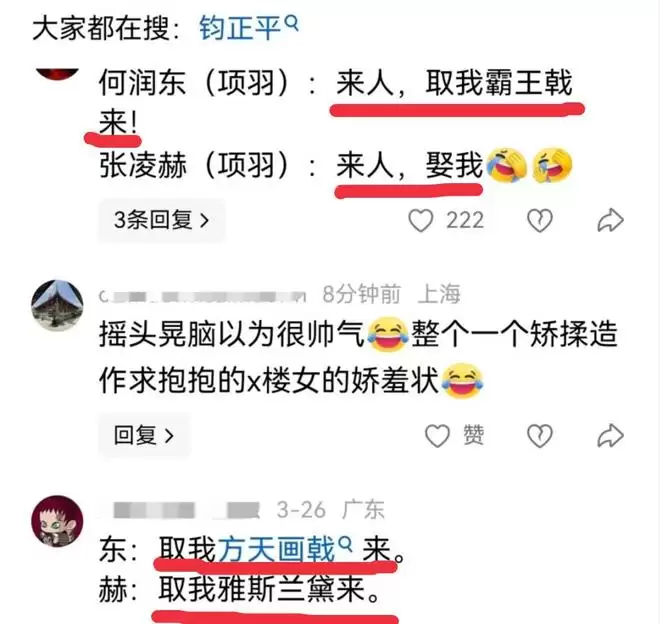Image resolution: width=660 pixels, height=624 pixels.
Task: Like the 摇头晃脑 comment from 上海
Action: point(437,435)
